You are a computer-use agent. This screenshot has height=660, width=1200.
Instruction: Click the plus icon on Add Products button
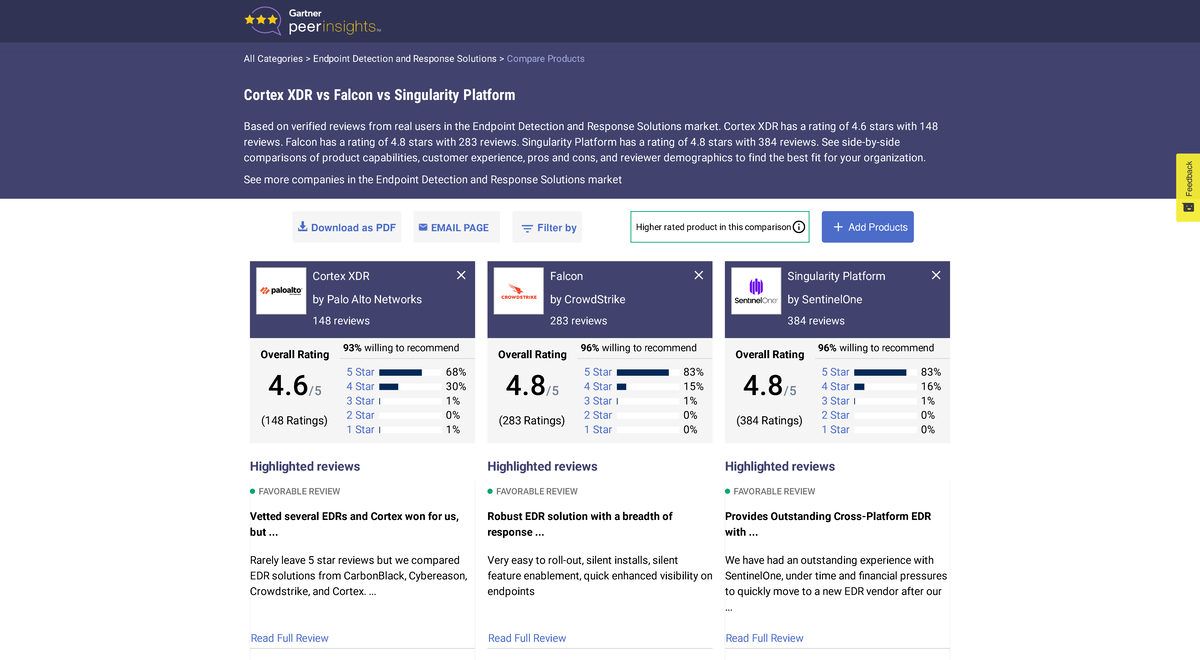coord(836,227)
